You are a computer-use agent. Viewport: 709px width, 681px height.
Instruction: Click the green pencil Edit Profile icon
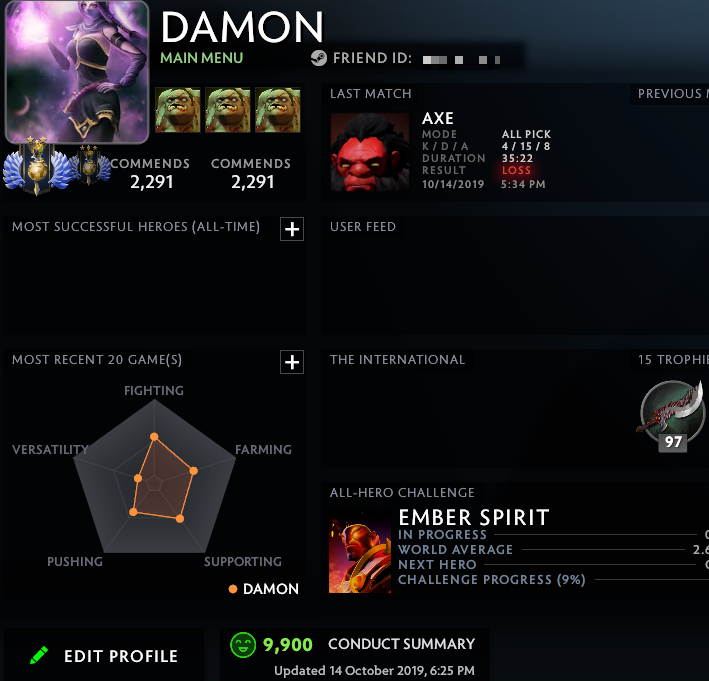[39, 655]
